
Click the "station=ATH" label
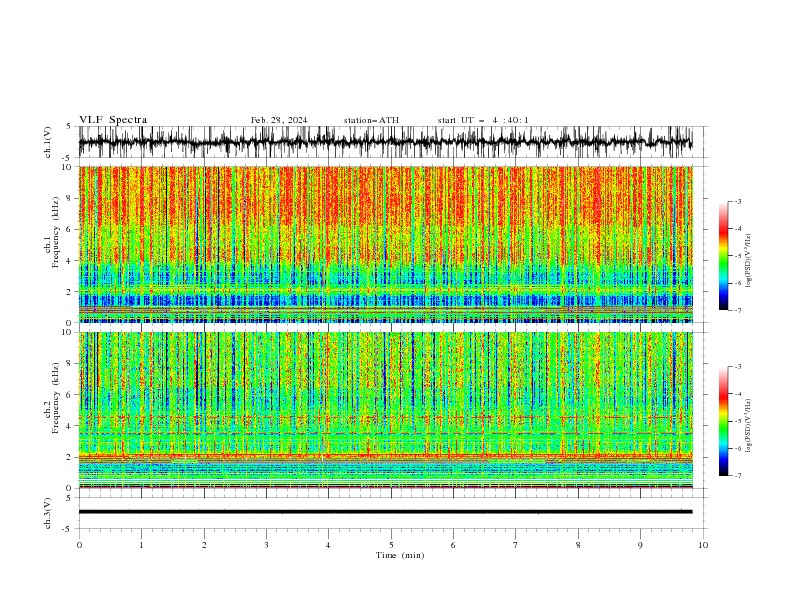pyautogui.click(x=371, y=120)
